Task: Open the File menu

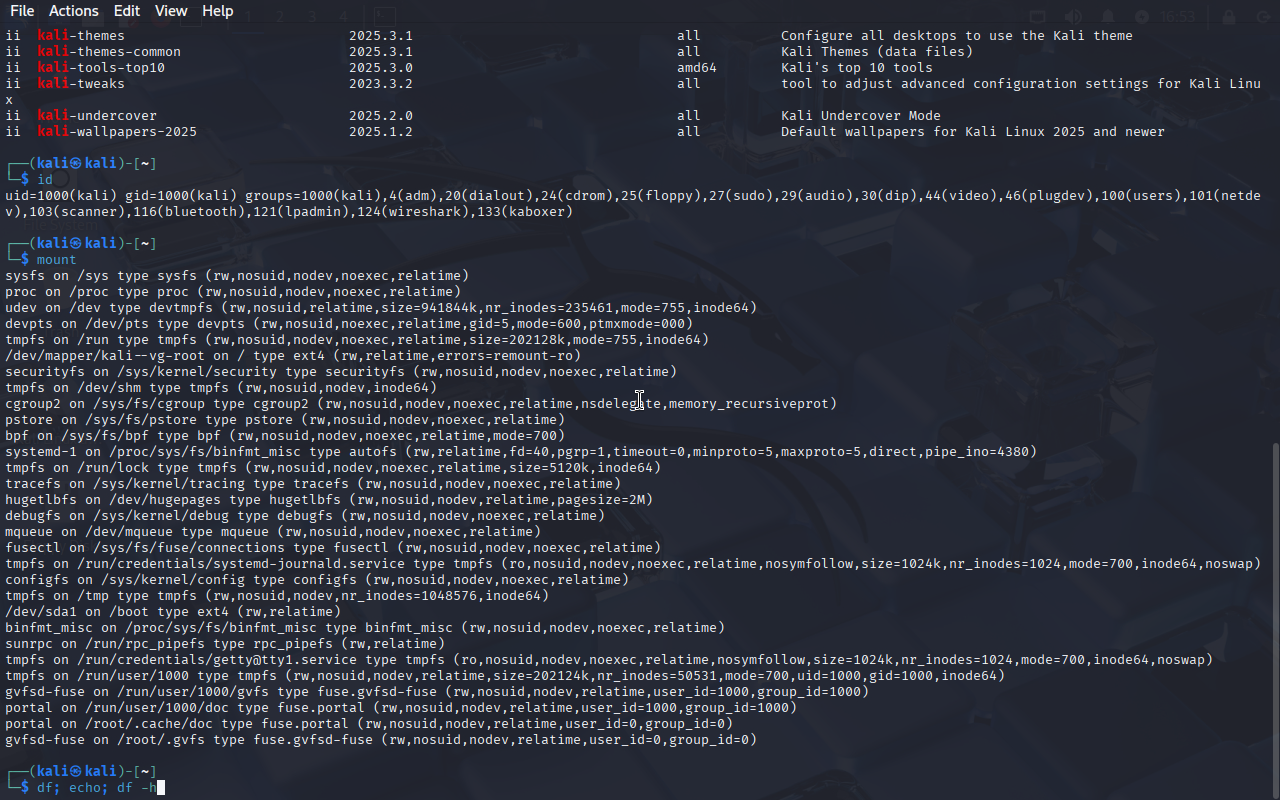Action: click(22, 11)
